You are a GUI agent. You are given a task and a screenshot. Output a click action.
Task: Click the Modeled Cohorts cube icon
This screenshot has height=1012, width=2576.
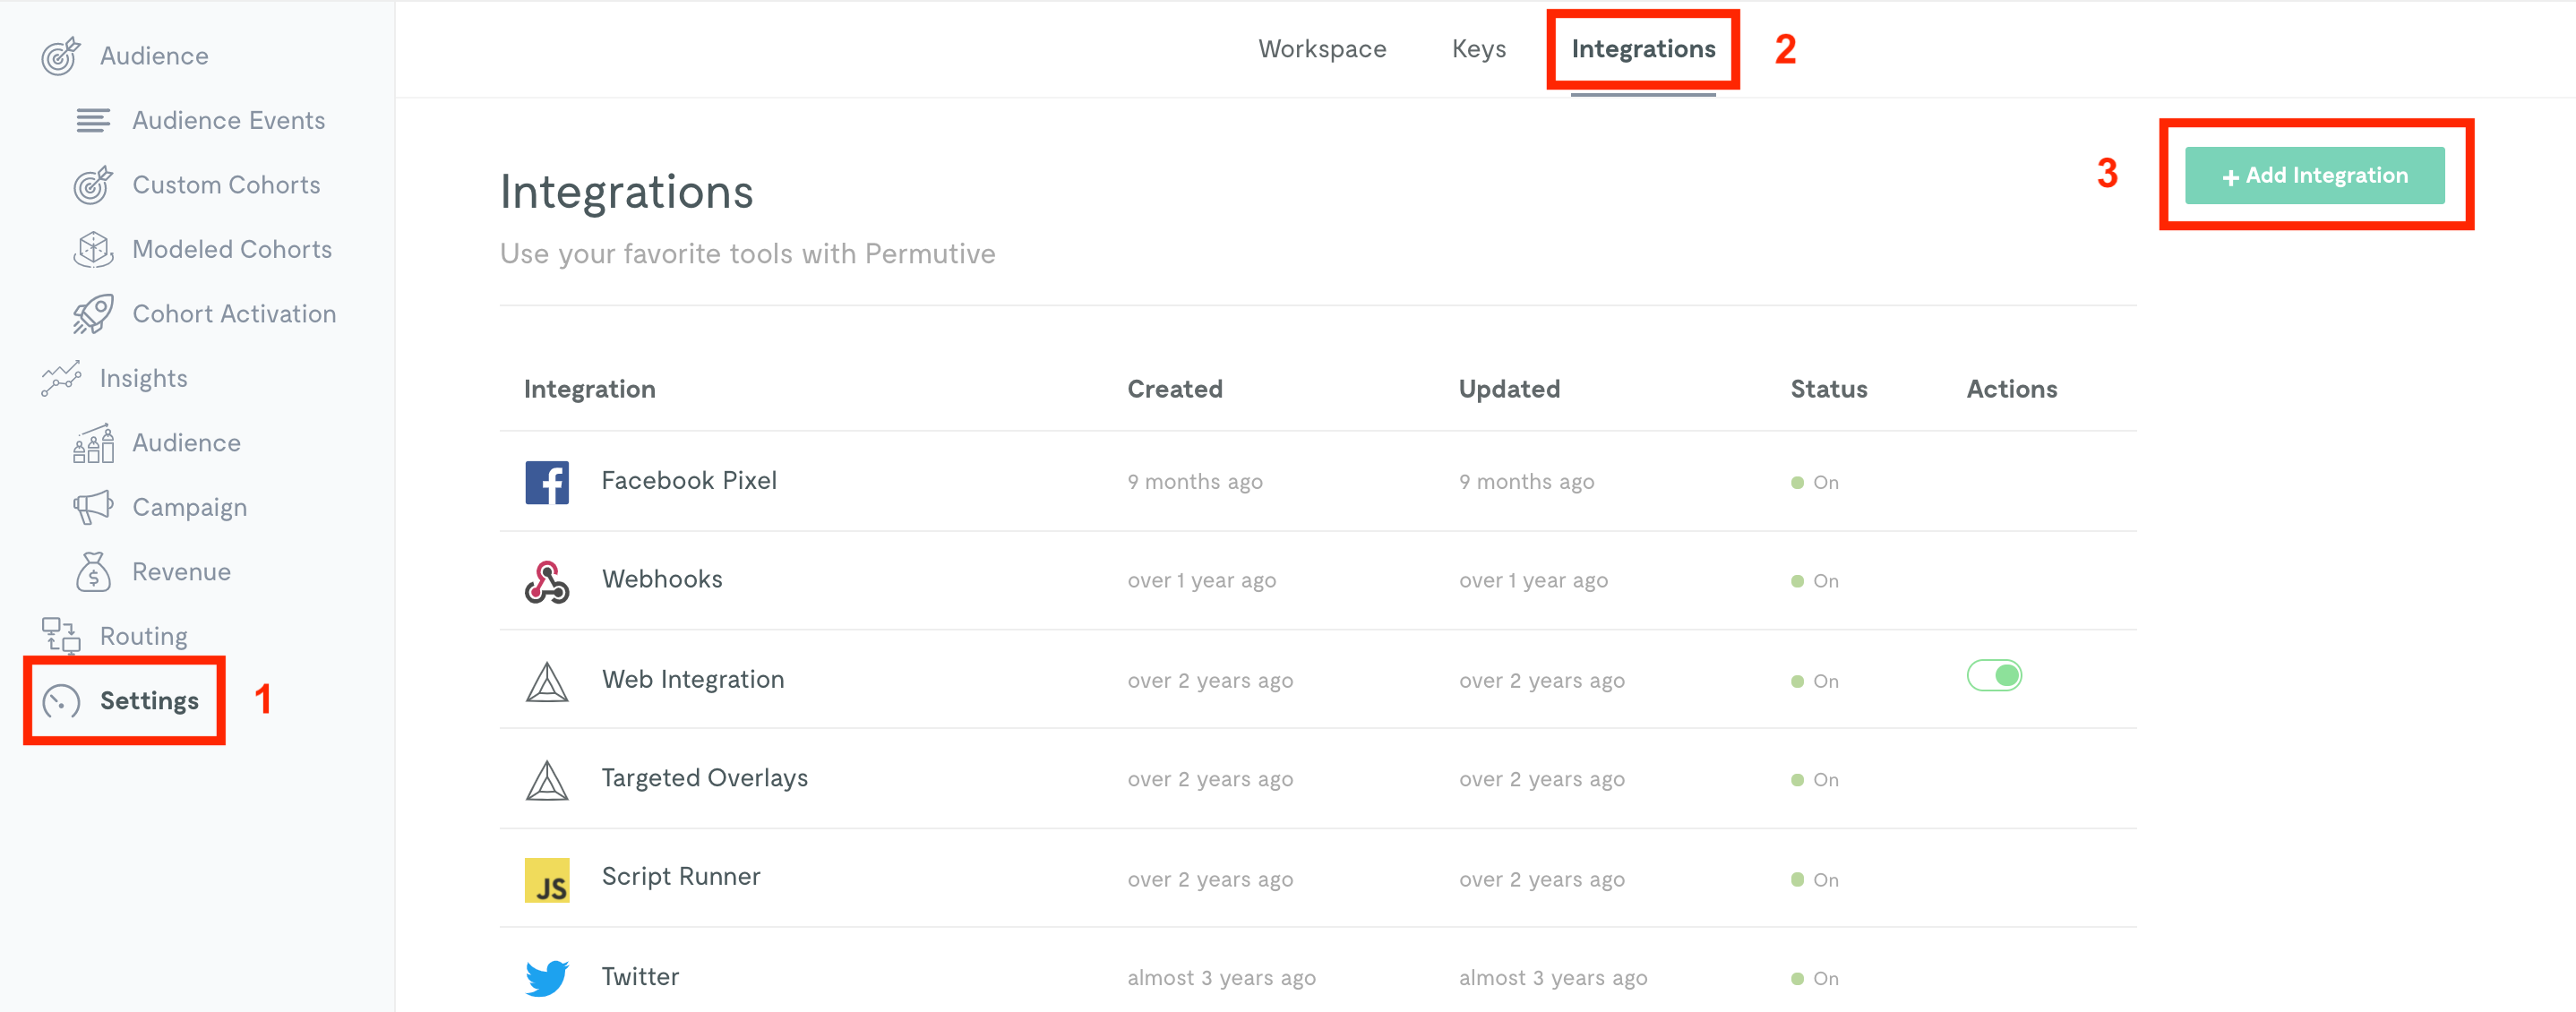[x=93, y=249]
